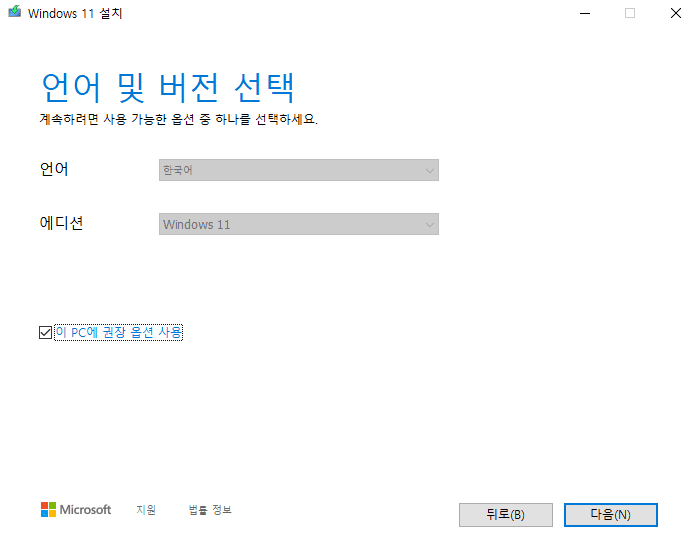This screenshot has width=696, height=549.
Task: Click the Windows 11 setup icon in title bar
Action: [x=15, y=12]
